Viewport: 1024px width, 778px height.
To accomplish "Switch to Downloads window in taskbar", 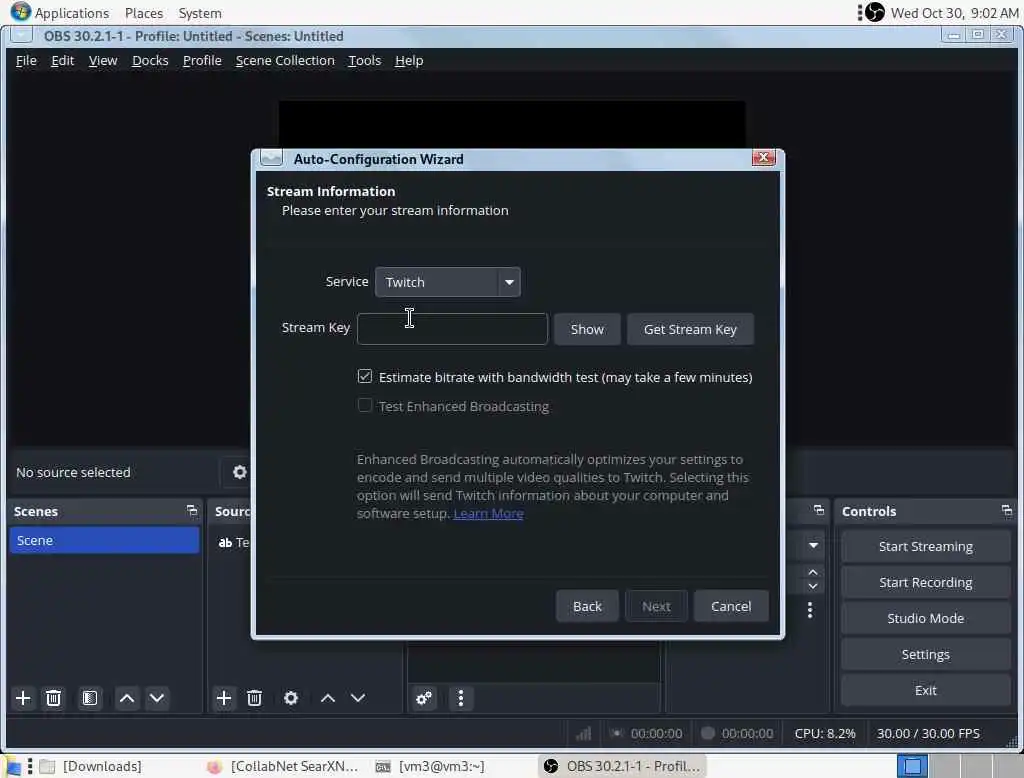I will tap(91, 766).
